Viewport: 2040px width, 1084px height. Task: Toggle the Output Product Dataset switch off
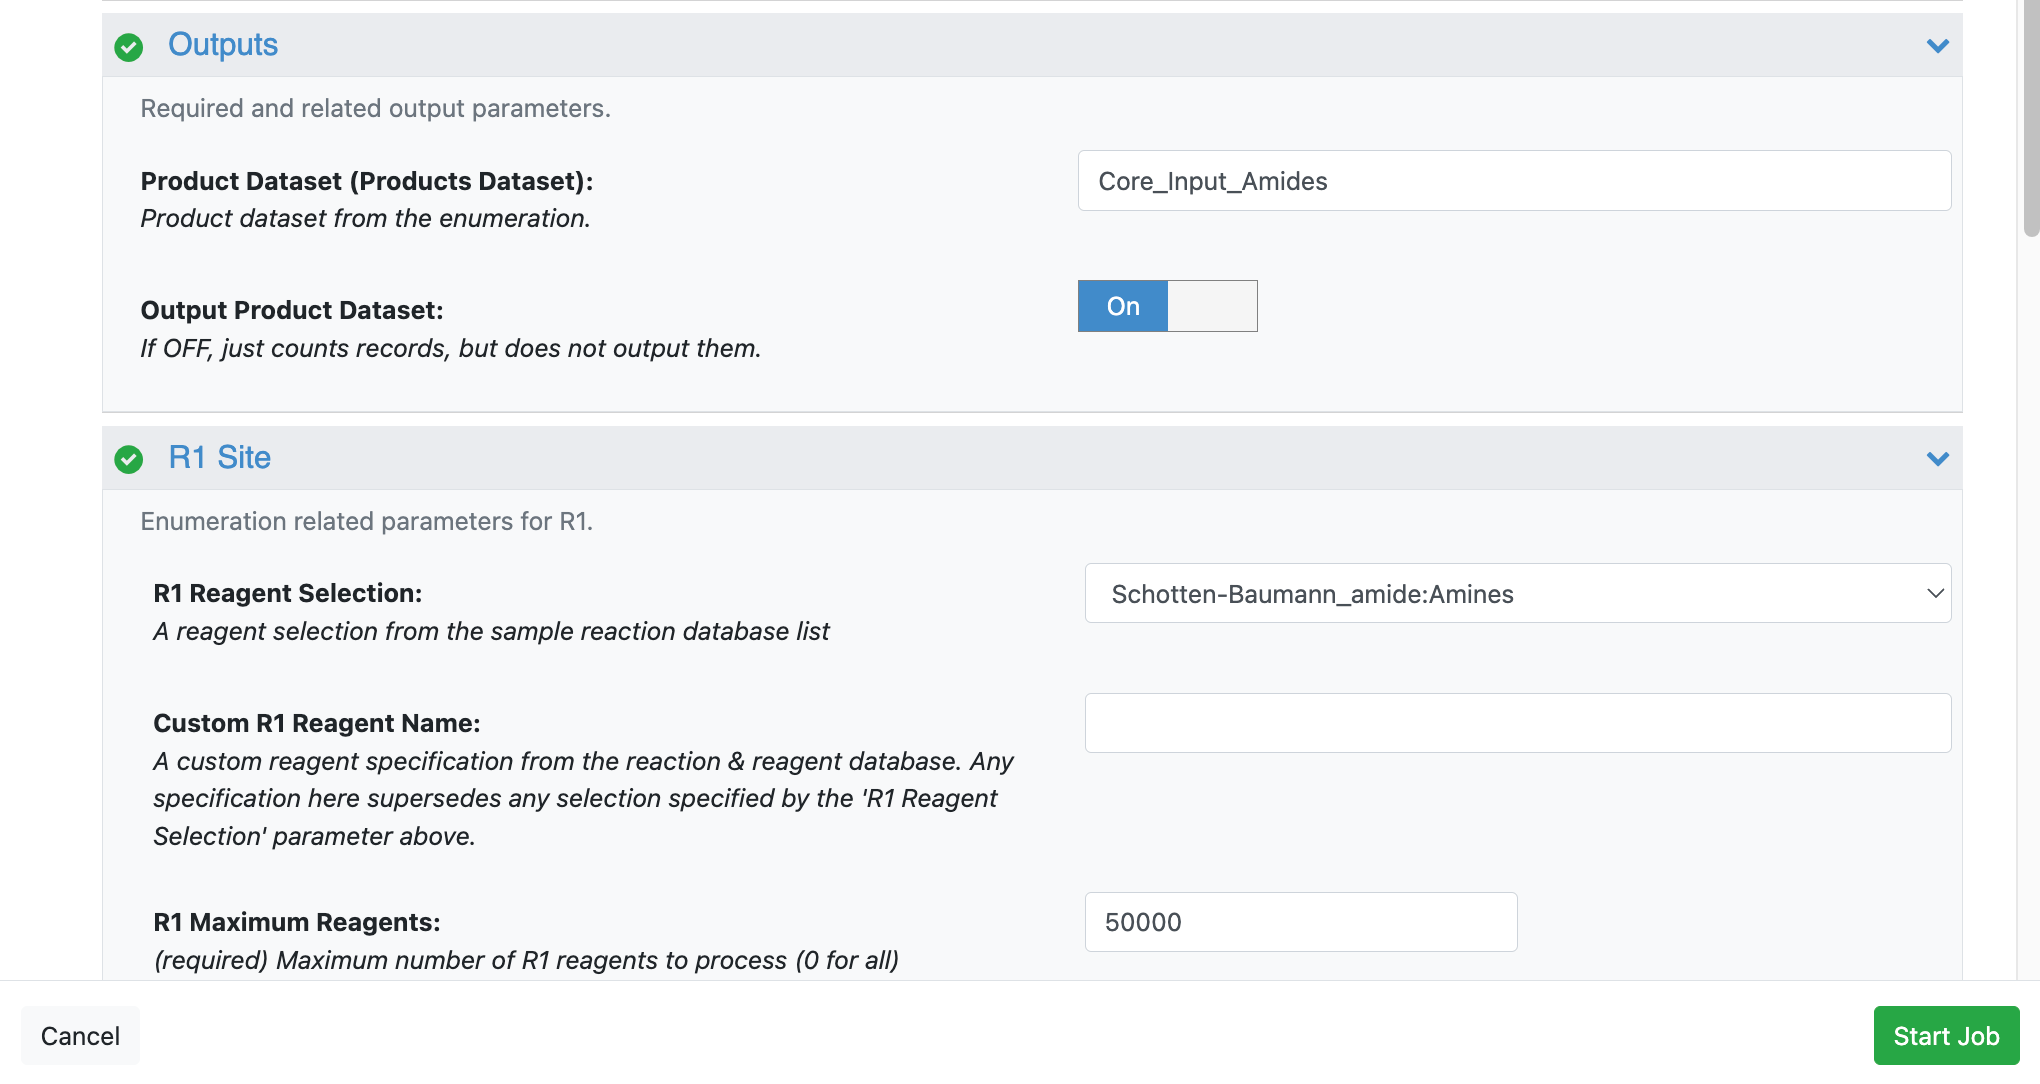[x=1123, y=306]
